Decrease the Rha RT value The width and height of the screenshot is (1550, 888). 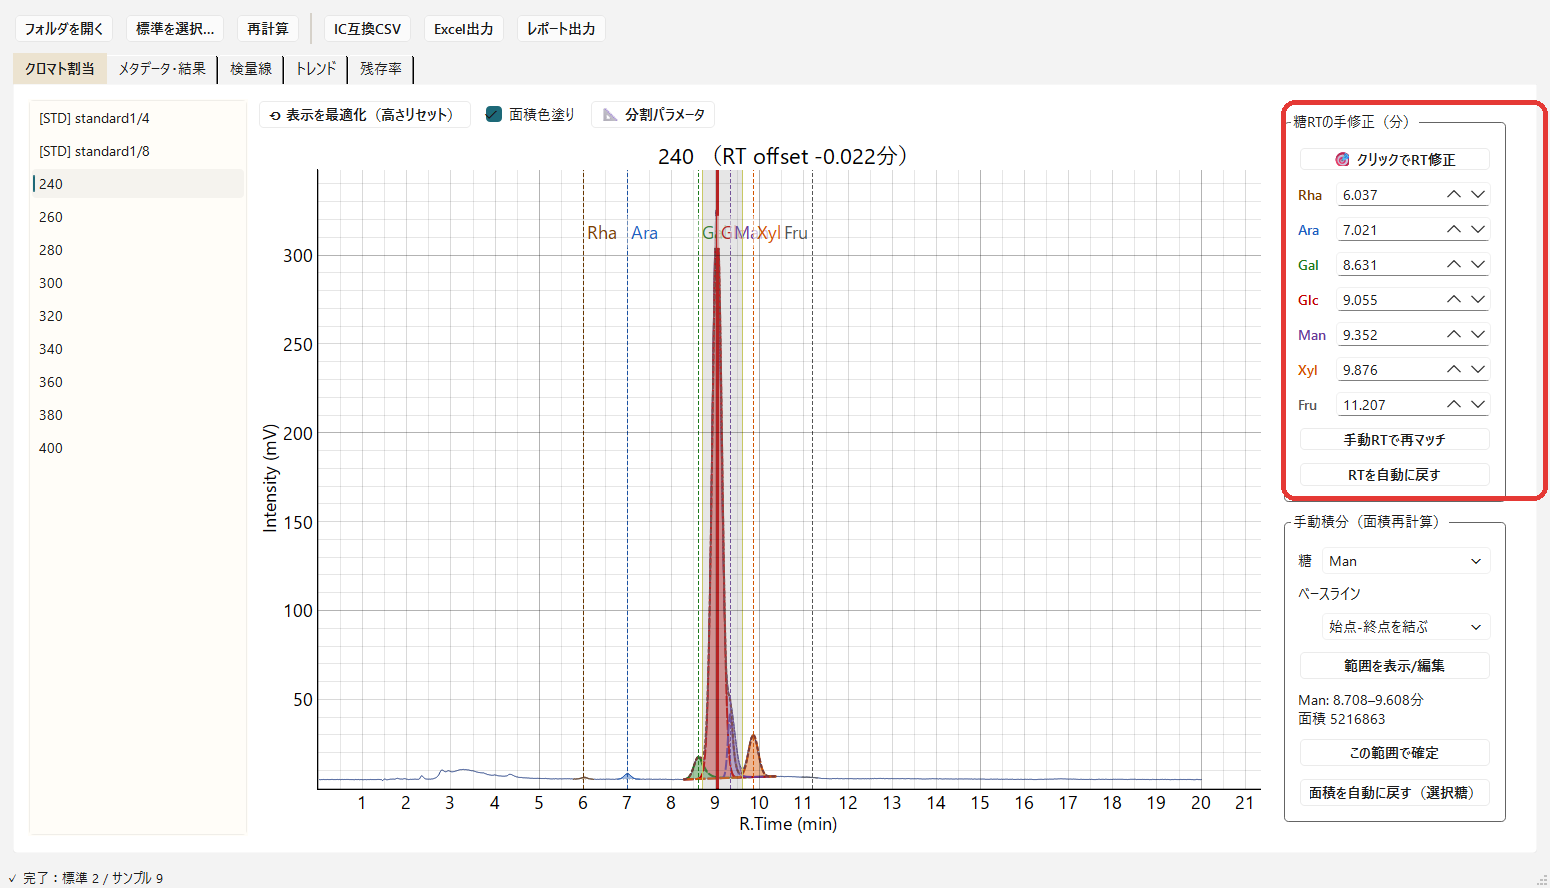pos(1478,195)
